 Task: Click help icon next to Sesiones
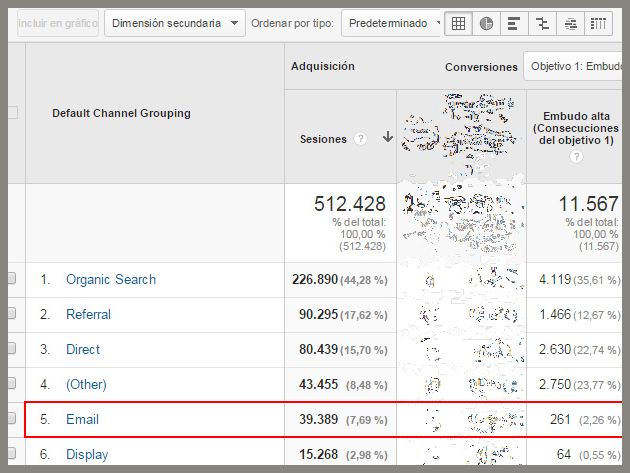pyautogui.click(x=360, y=139)
